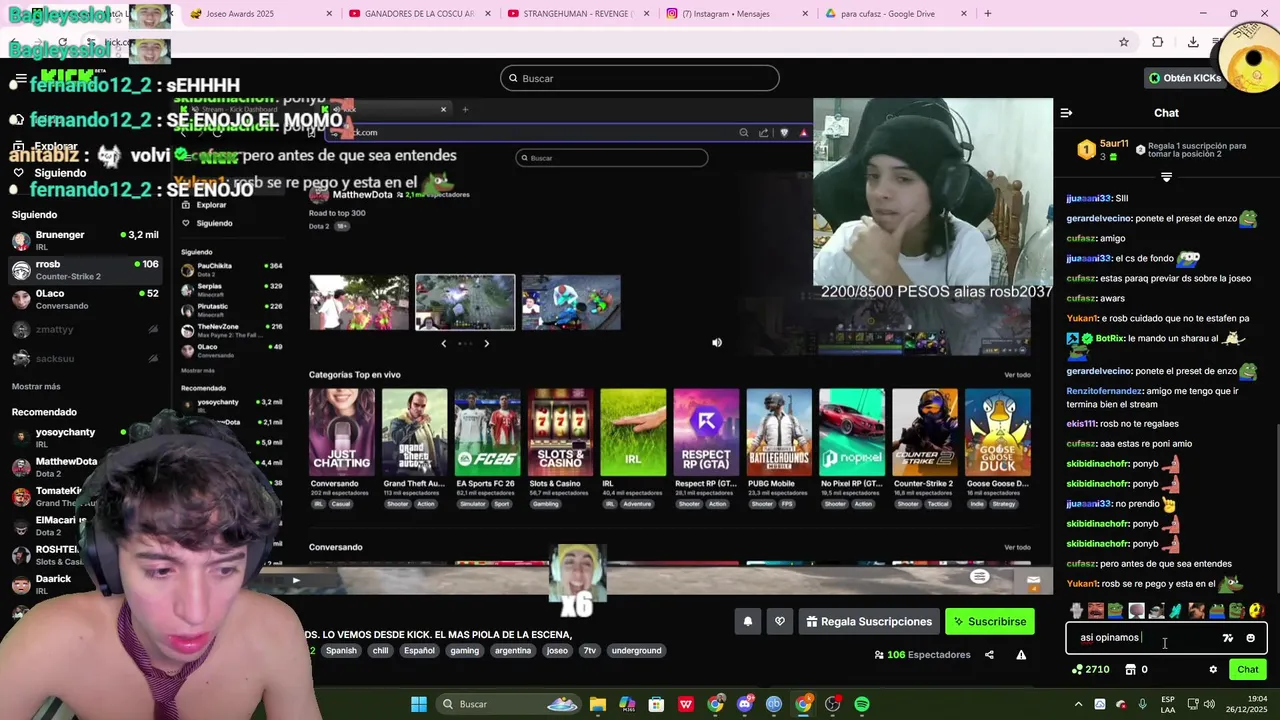Open the browser downloads icon
This screenshot has height=720, width=1280.
(1193, 42)
